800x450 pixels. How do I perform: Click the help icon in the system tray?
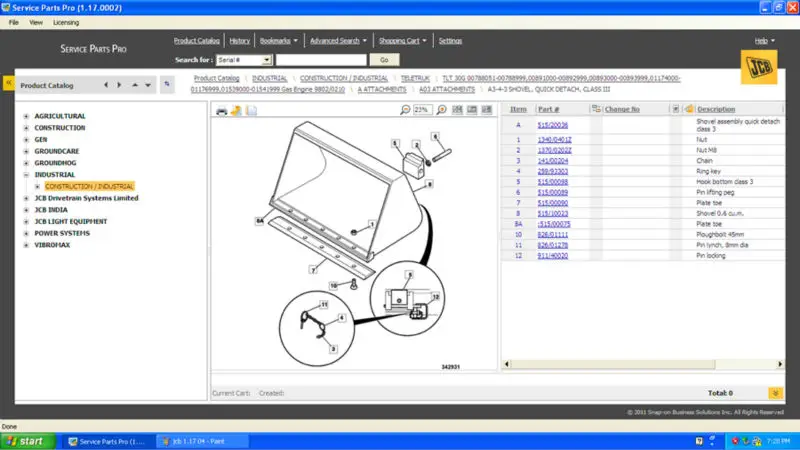(699, 441)
